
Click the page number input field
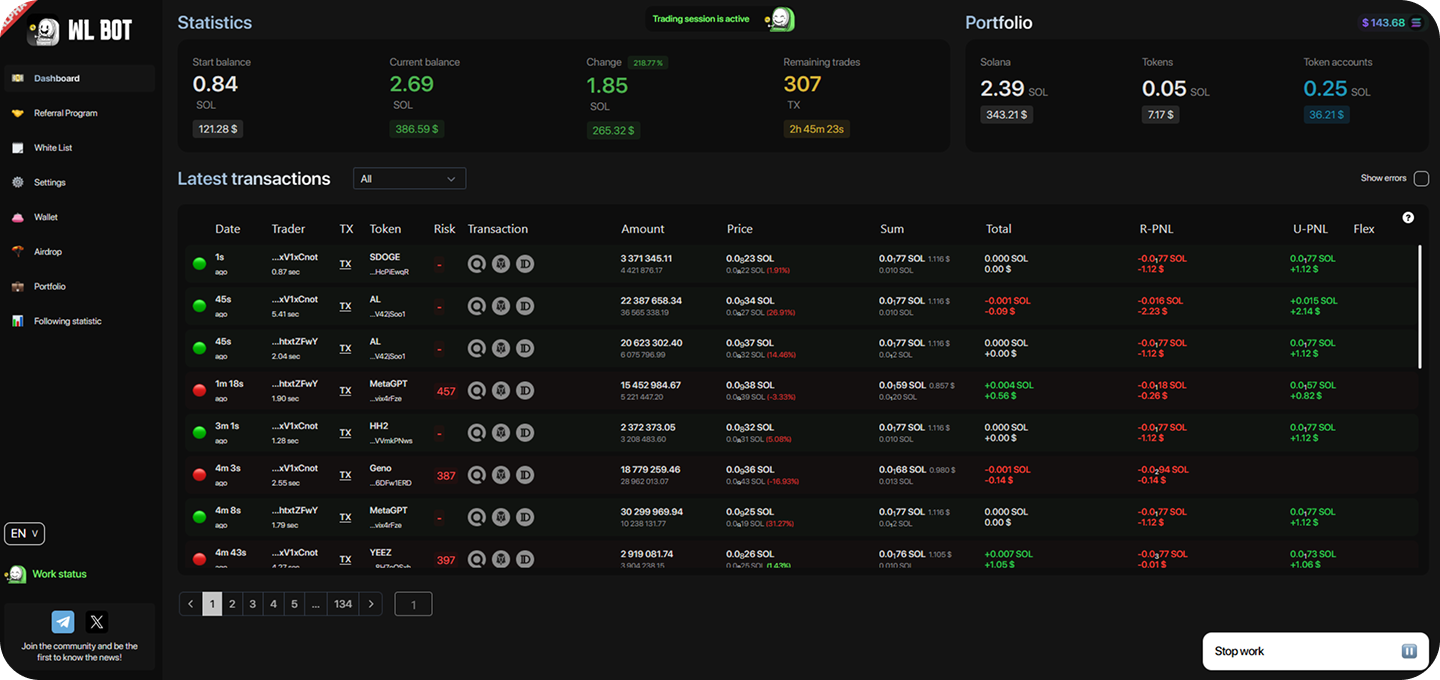pyautogui.click(x=413, y=604)
